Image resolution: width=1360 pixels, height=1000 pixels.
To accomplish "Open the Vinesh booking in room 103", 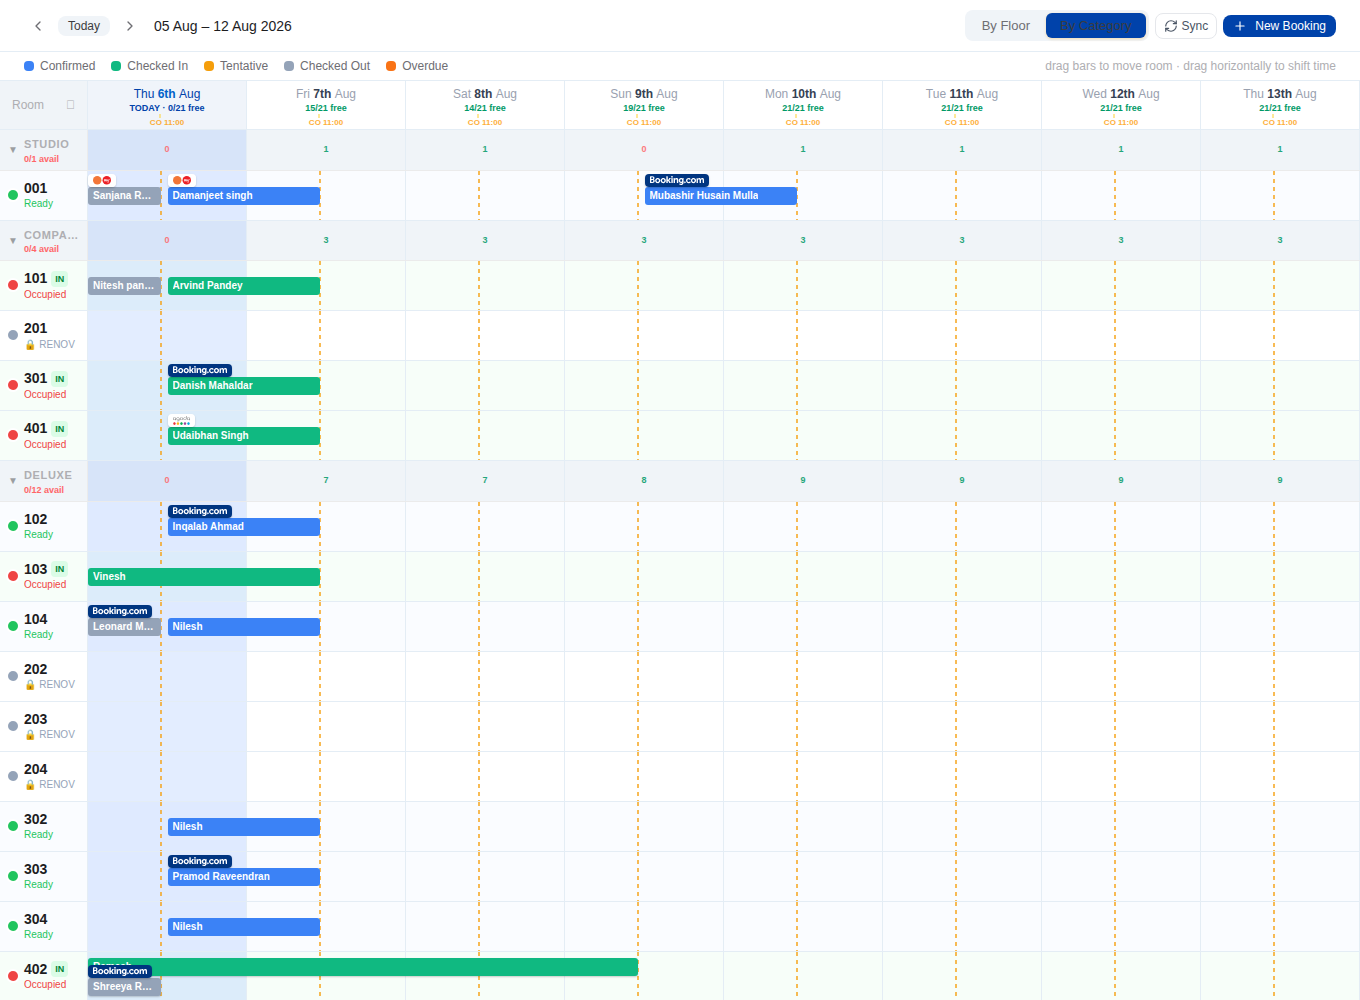I will [x=204, y=577].
